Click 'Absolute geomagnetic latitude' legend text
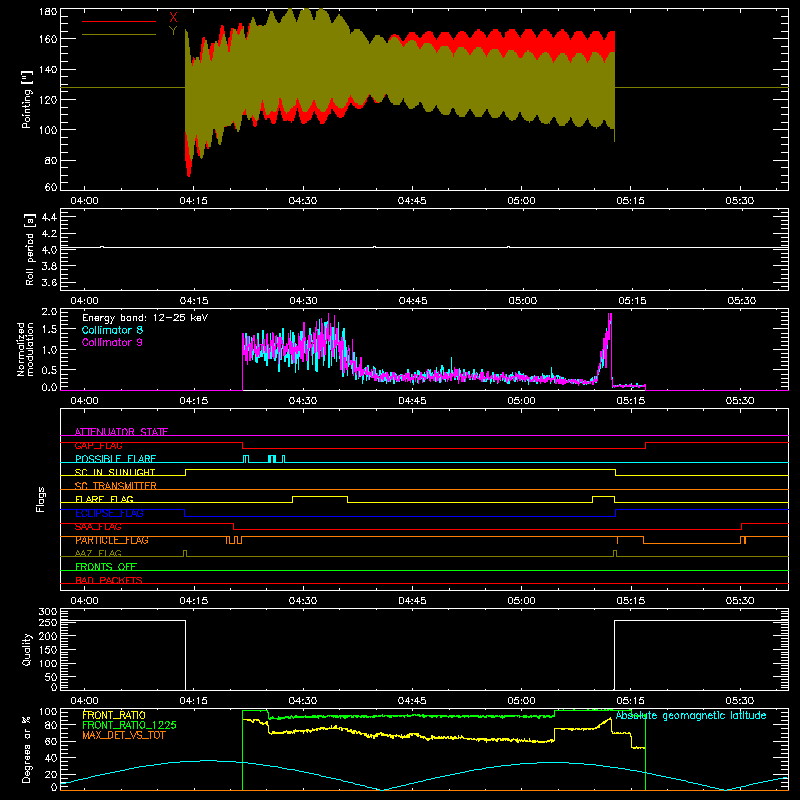This screenshot has width=800, height=800. coord(691,715)
